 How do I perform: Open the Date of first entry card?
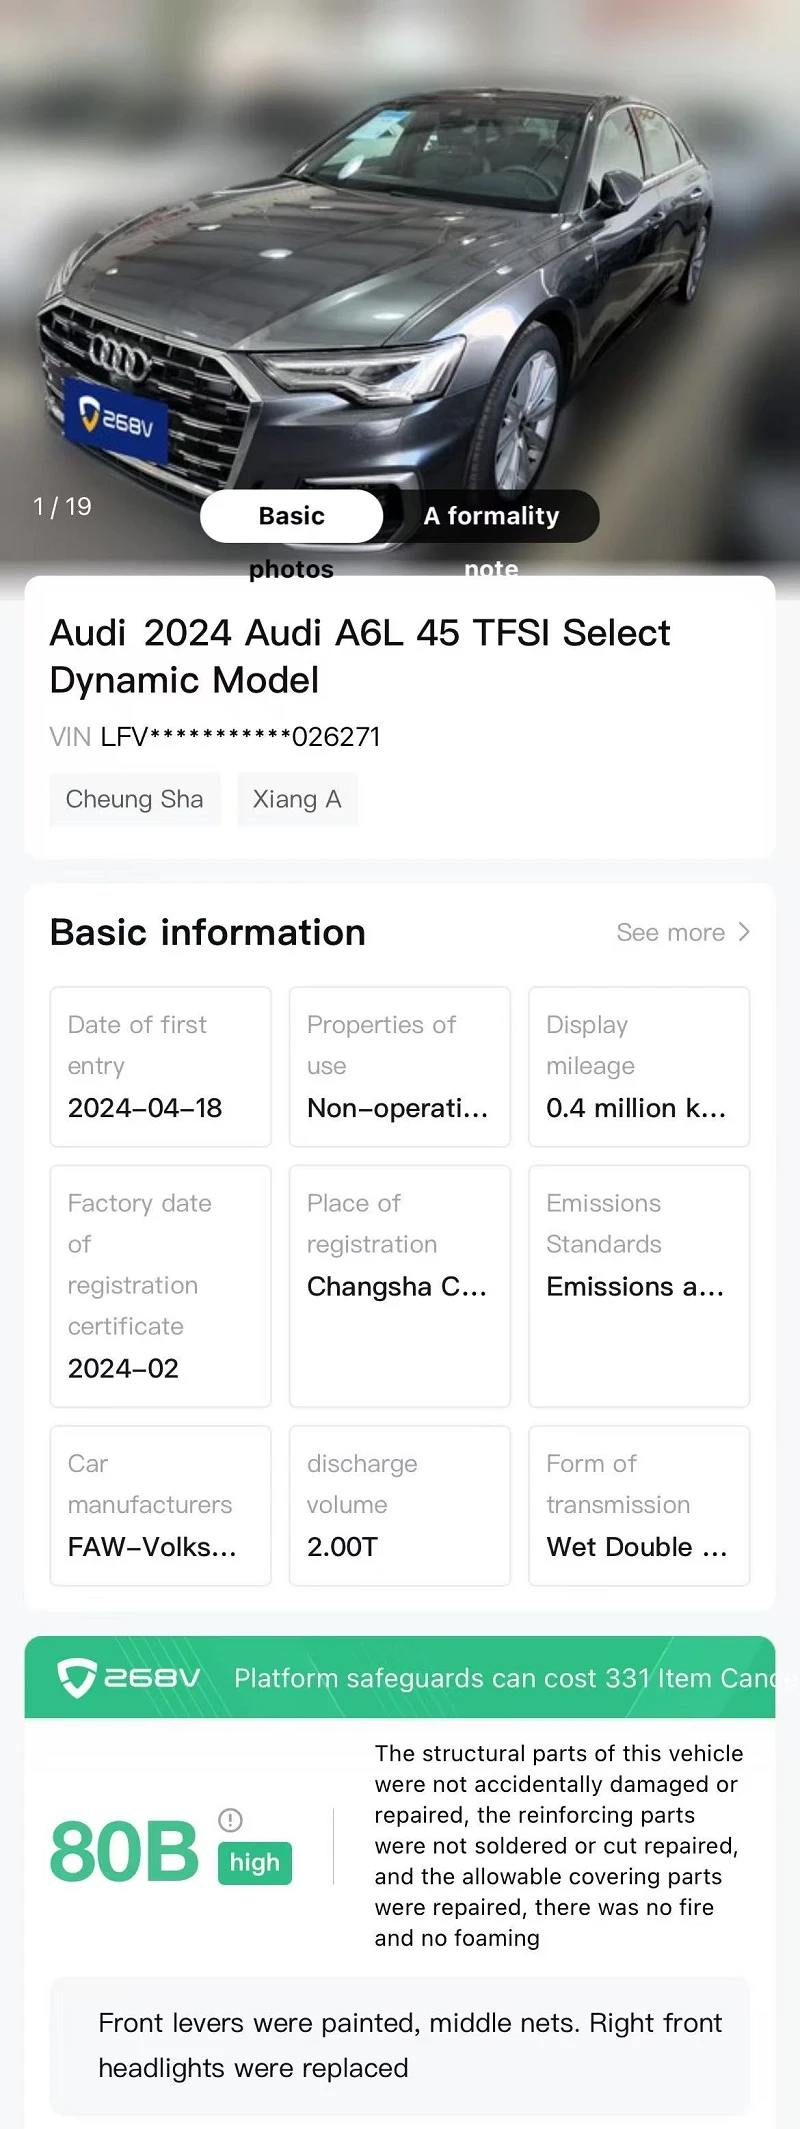coord(161,1067)
